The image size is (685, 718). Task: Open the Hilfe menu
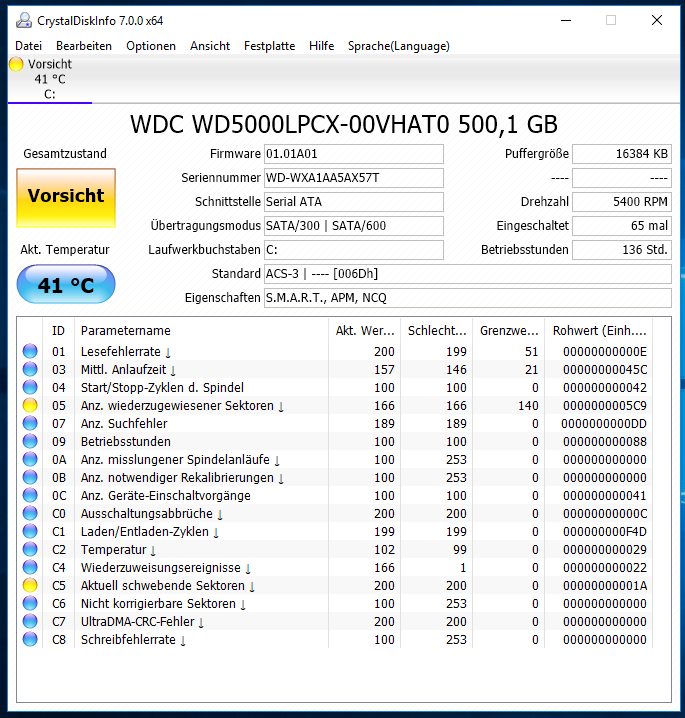point(321,46)
